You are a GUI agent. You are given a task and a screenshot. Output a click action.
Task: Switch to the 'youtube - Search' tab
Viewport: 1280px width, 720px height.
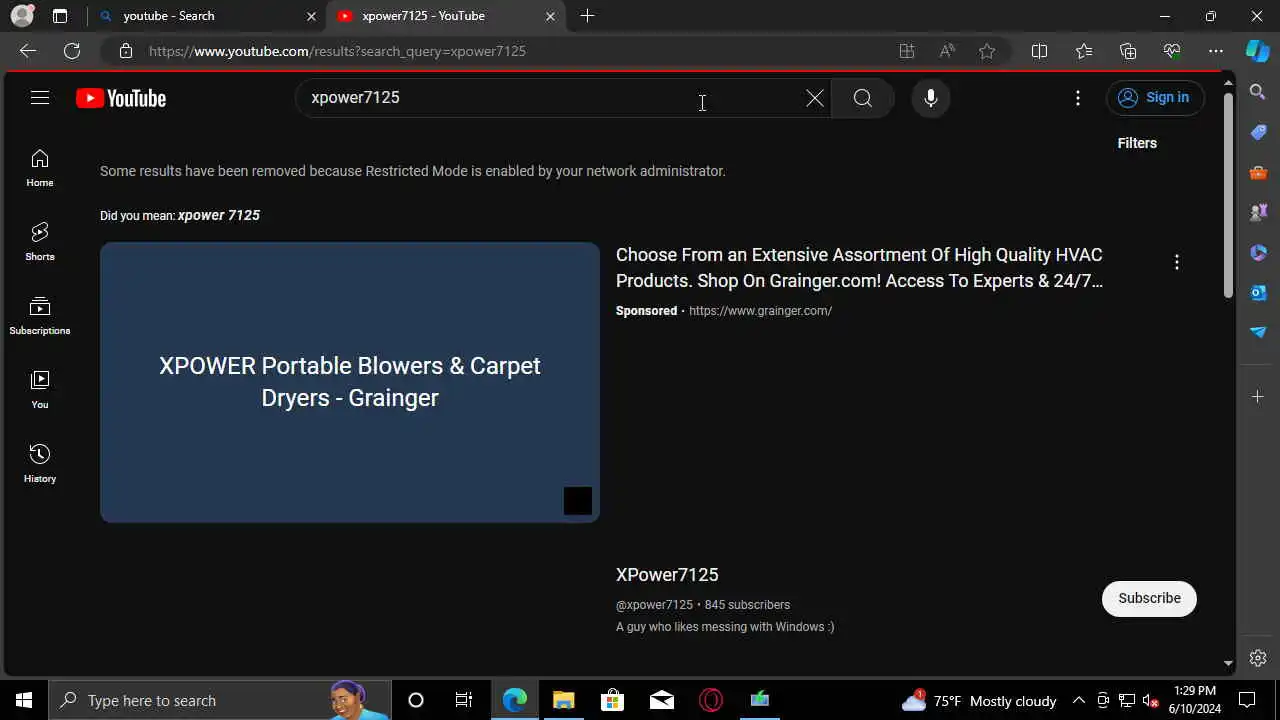(205, 16)
